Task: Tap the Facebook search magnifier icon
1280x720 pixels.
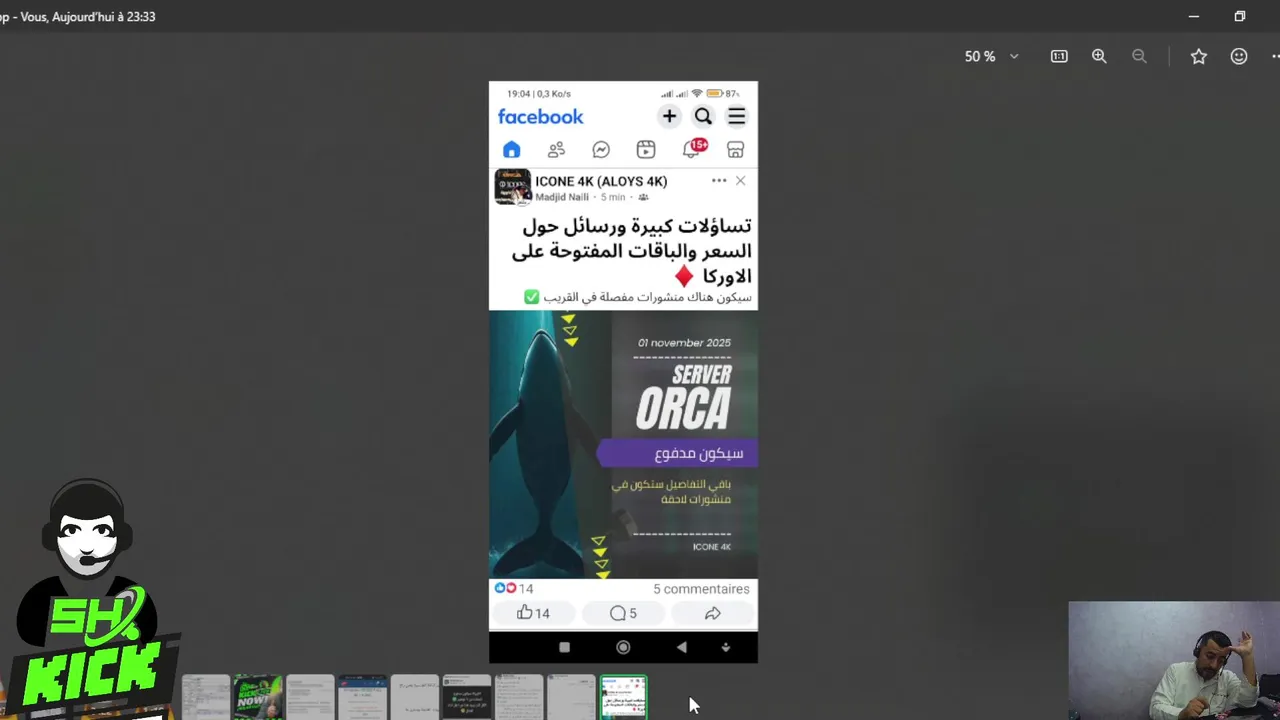Action: [x=703, y=116]
